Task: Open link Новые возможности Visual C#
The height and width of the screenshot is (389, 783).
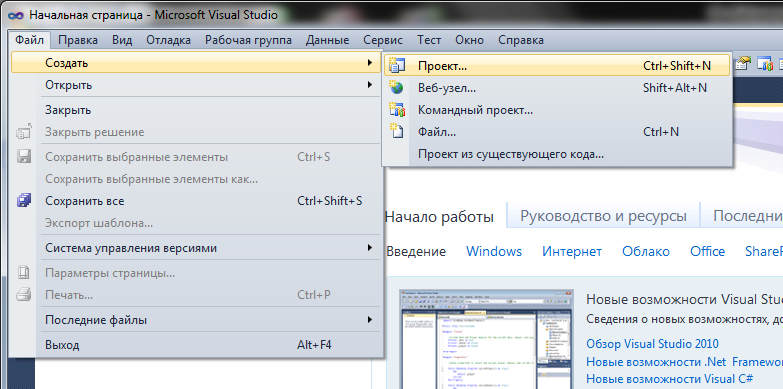Action: coord(670,378)
